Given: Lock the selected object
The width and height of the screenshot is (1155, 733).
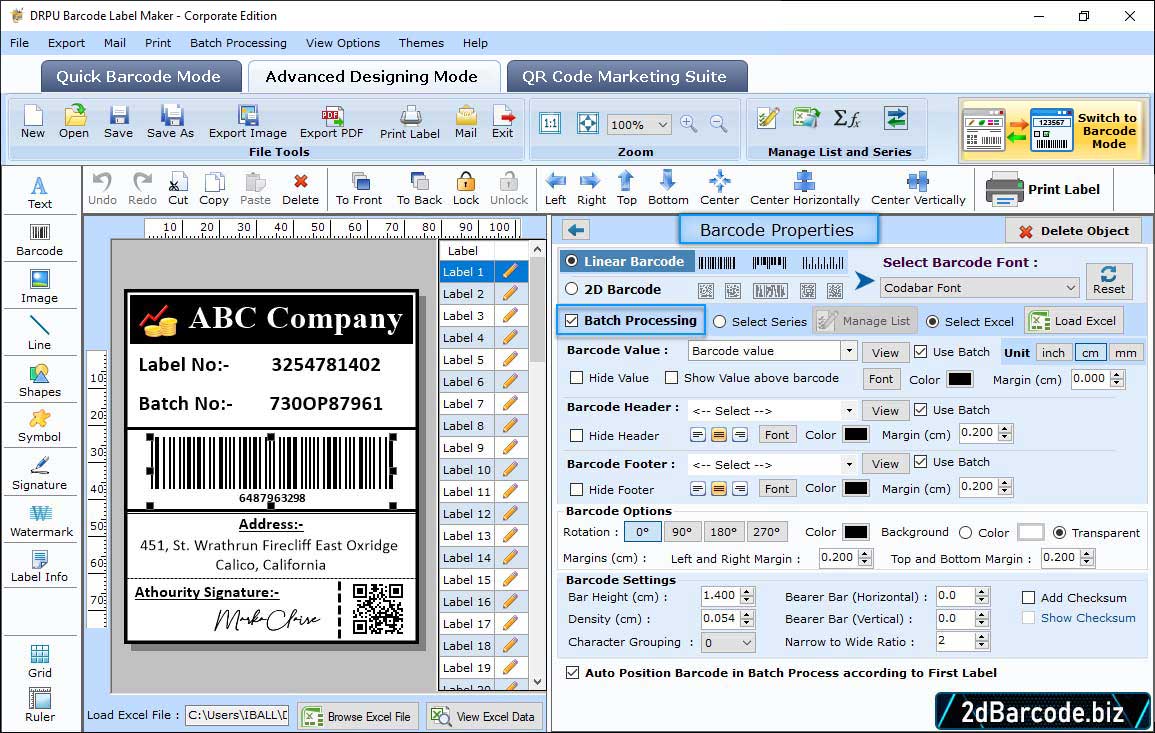Looking at the screenshot, I should pyautogui.click(x=466, y=189).
